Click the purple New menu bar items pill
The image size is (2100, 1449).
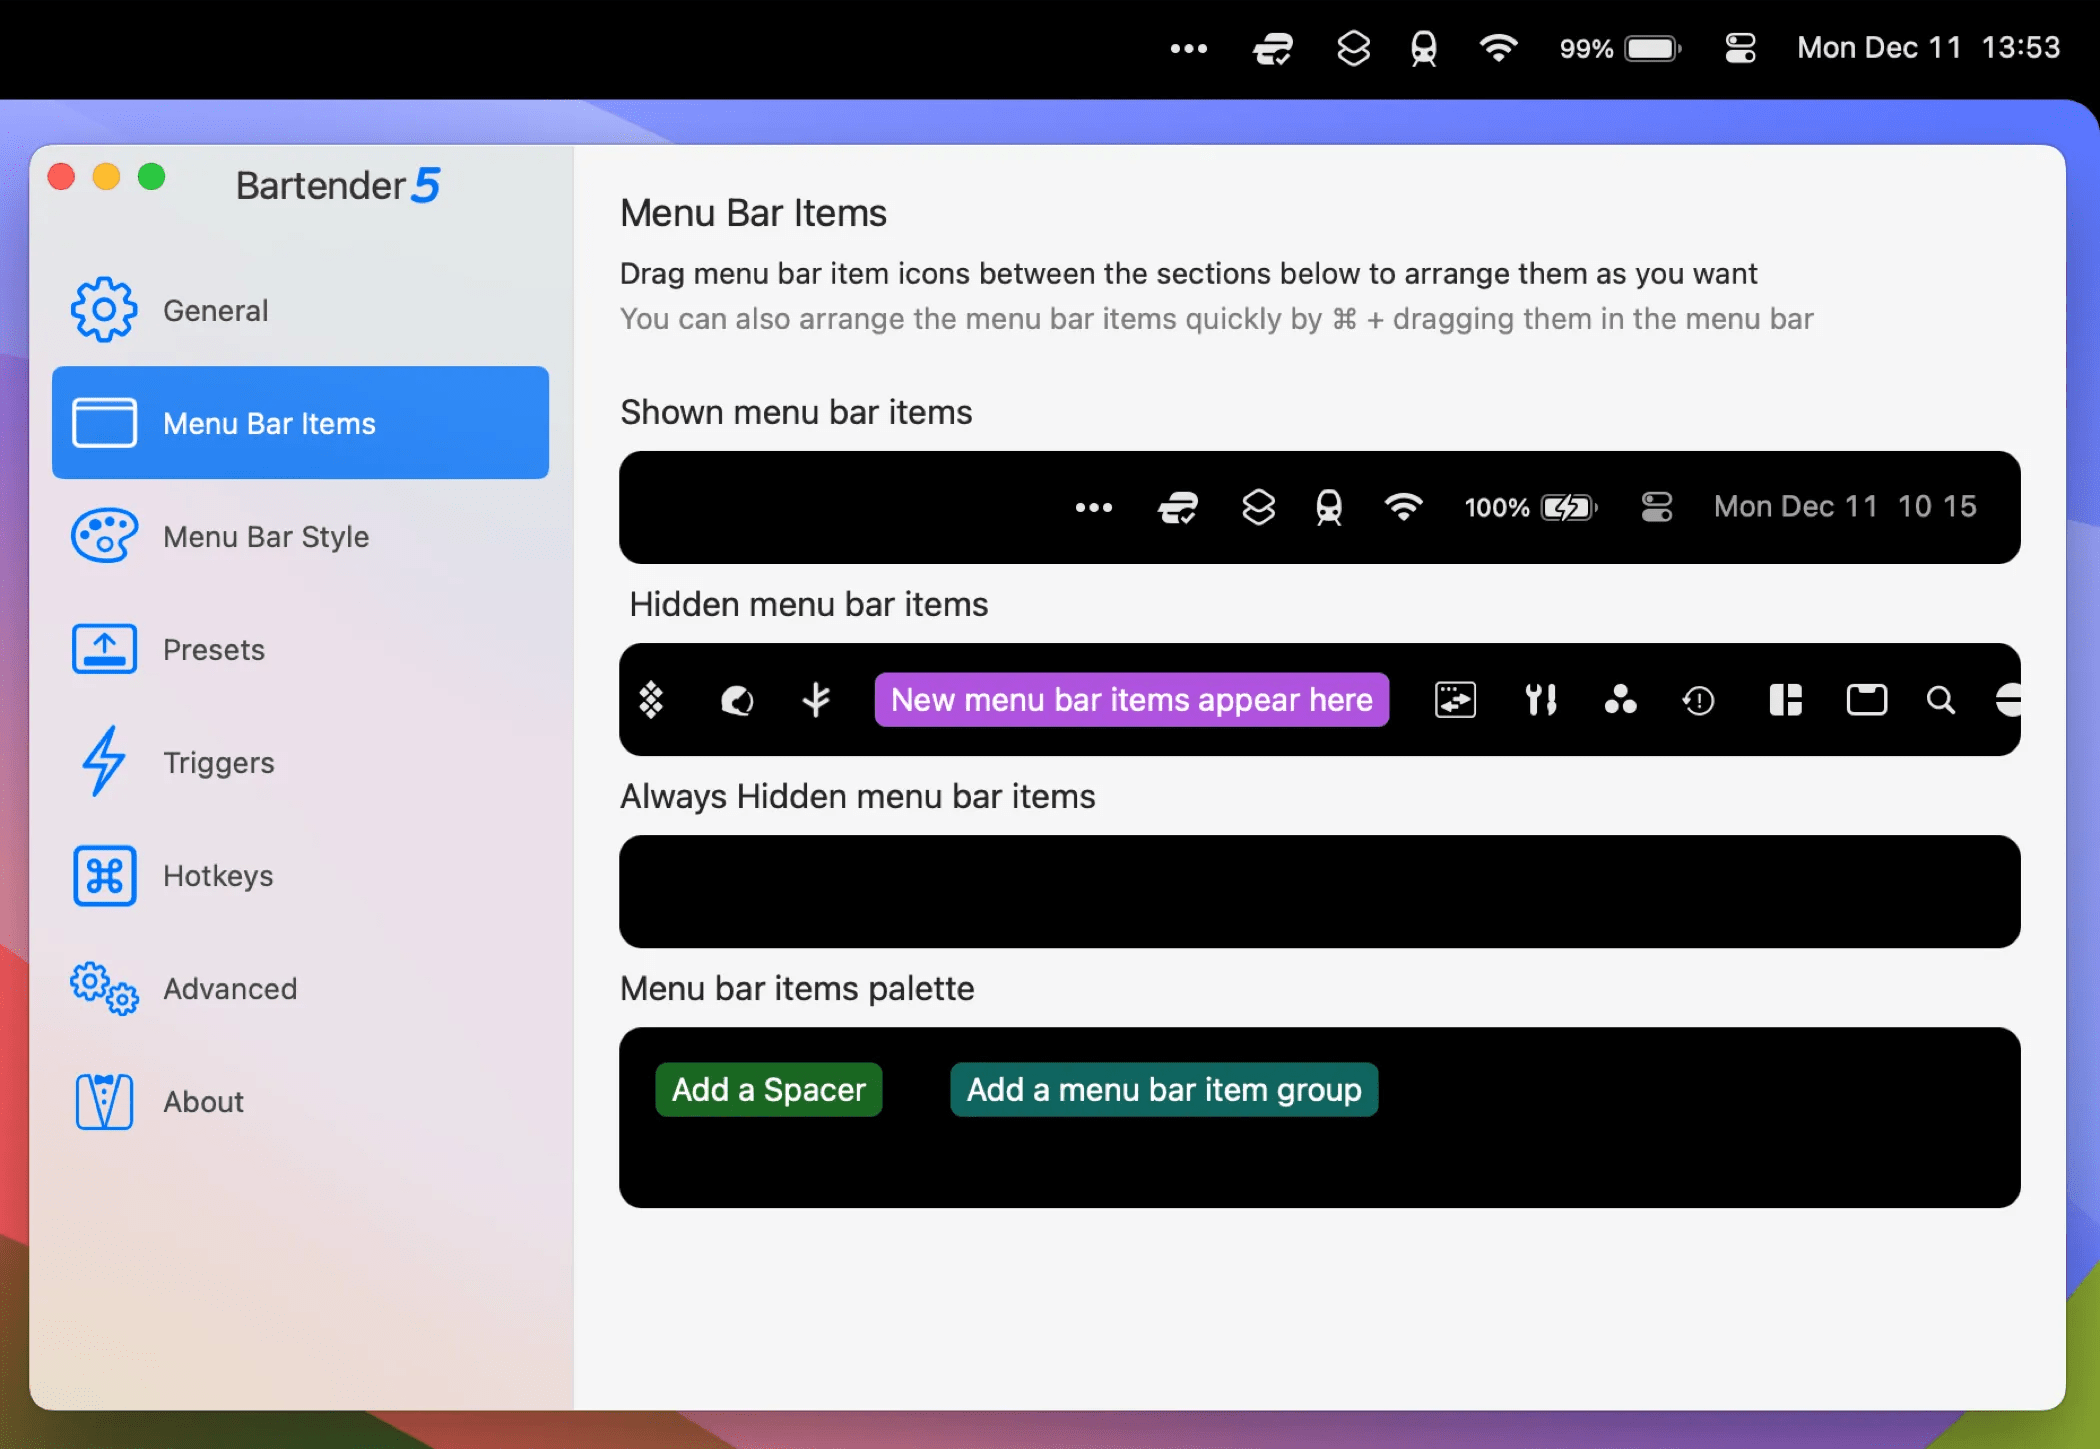(1130, 700)
